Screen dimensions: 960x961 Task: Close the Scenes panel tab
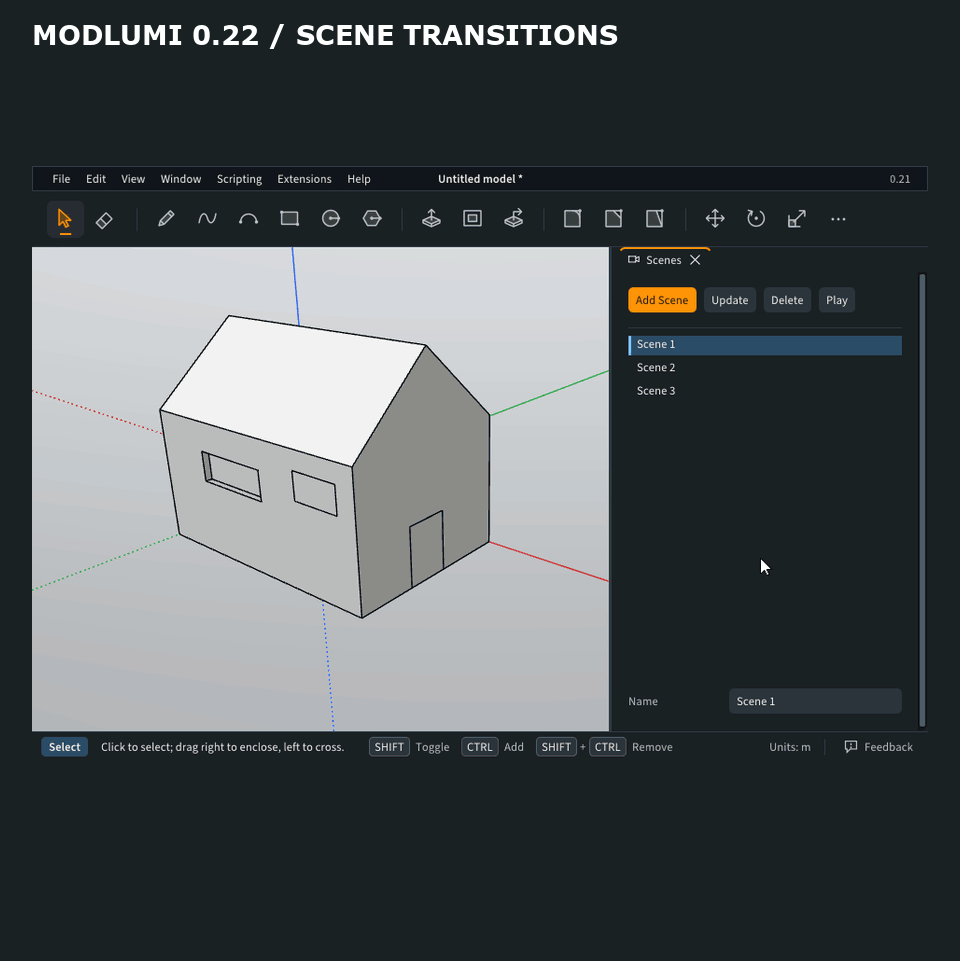pyautogui.click(x=695, y=260)
